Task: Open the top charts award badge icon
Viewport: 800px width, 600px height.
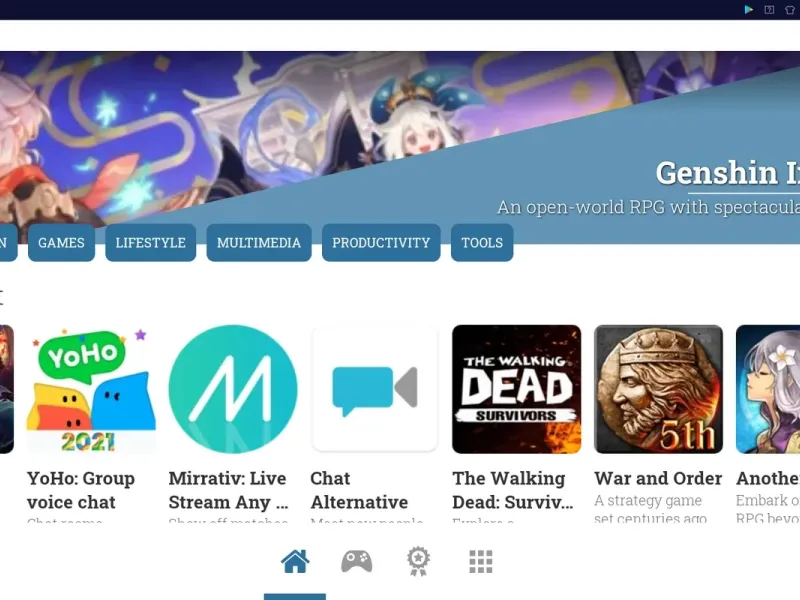Action: 418,562
